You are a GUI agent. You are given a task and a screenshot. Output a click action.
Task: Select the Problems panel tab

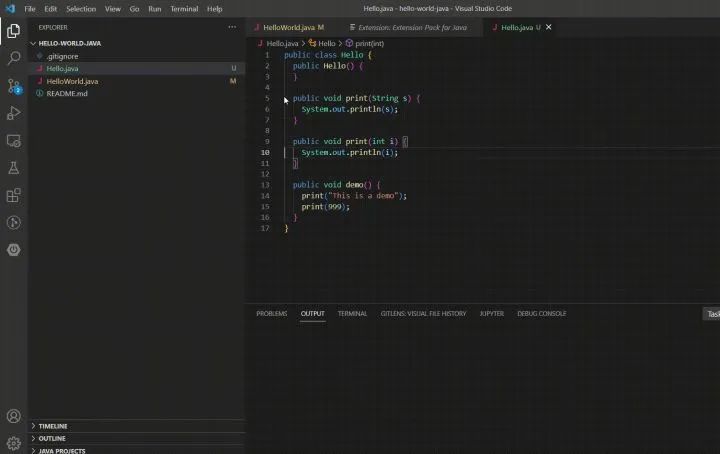271,313
